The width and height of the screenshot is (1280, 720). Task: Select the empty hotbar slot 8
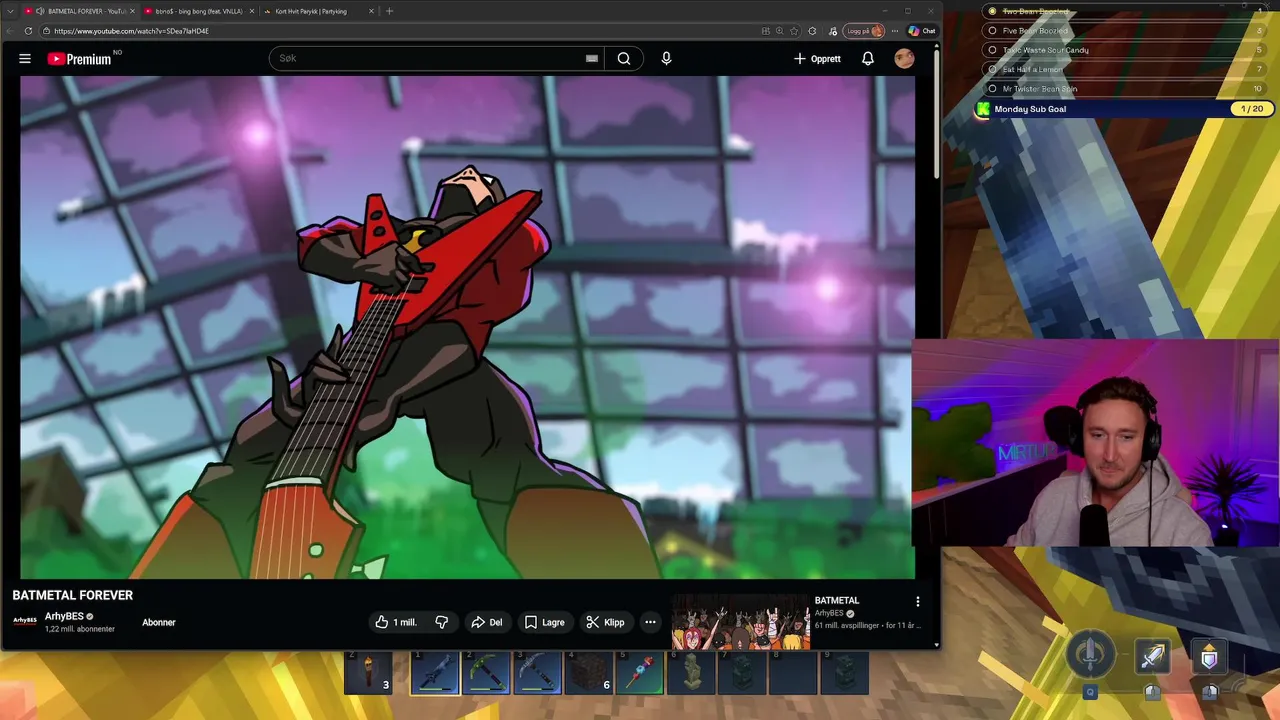[x=793, y=672]
